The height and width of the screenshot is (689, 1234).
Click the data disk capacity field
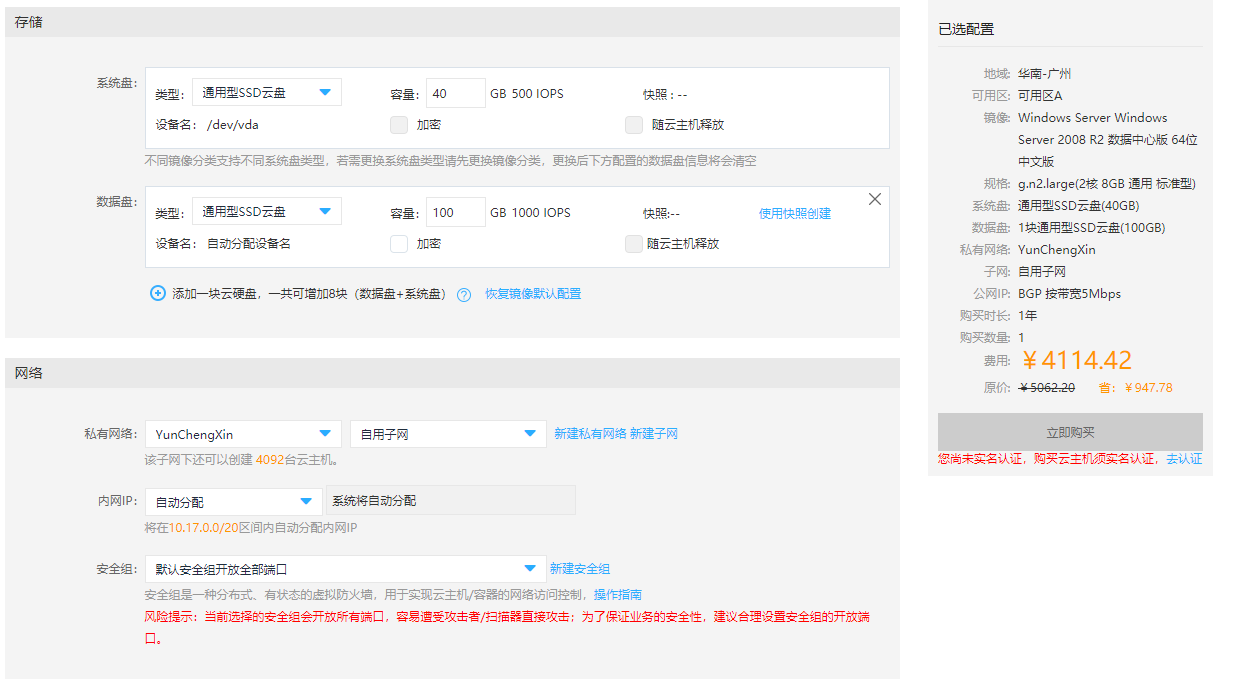pos(455,212)
